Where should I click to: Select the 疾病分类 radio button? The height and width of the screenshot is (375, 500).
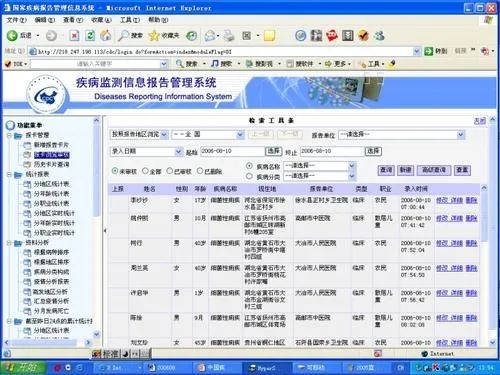[x=249, y=176]
